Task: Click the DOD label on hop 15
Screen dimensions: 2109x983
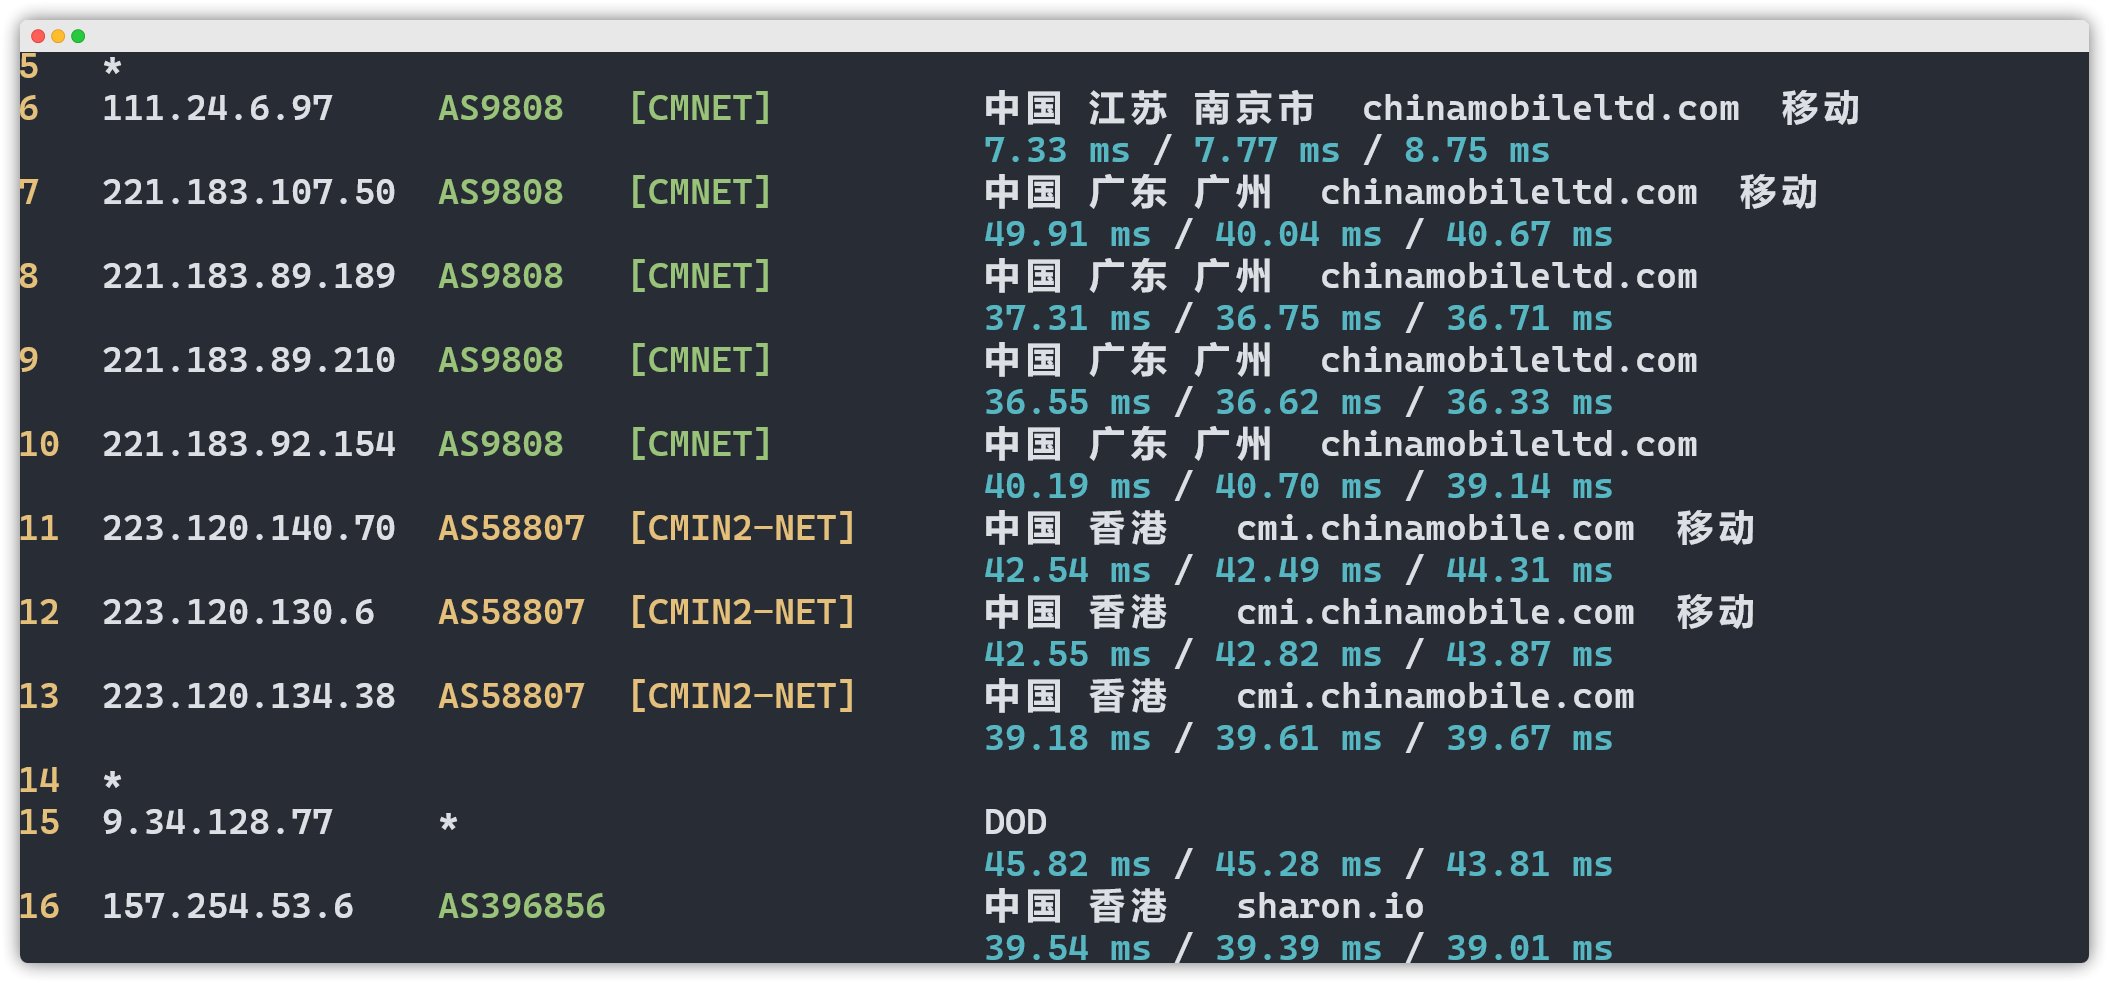Action: 1015,822
